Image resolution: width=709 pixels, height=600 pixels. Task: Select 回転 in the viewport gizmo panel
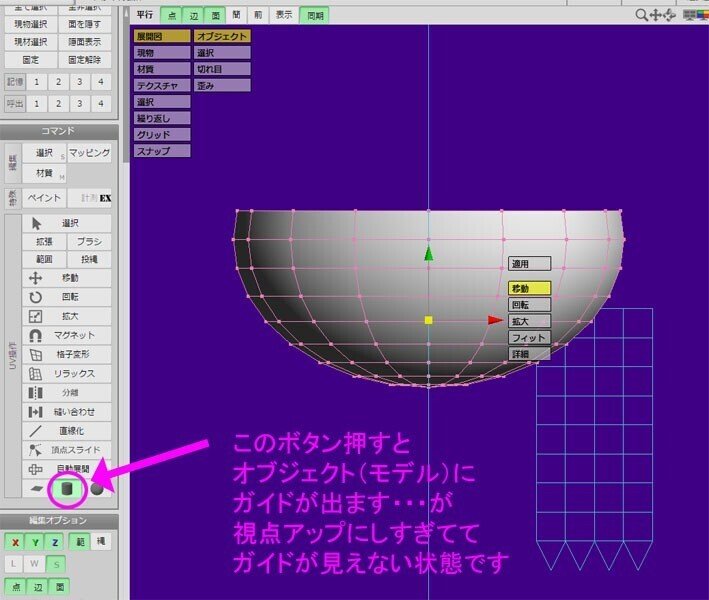coord(529,305)
